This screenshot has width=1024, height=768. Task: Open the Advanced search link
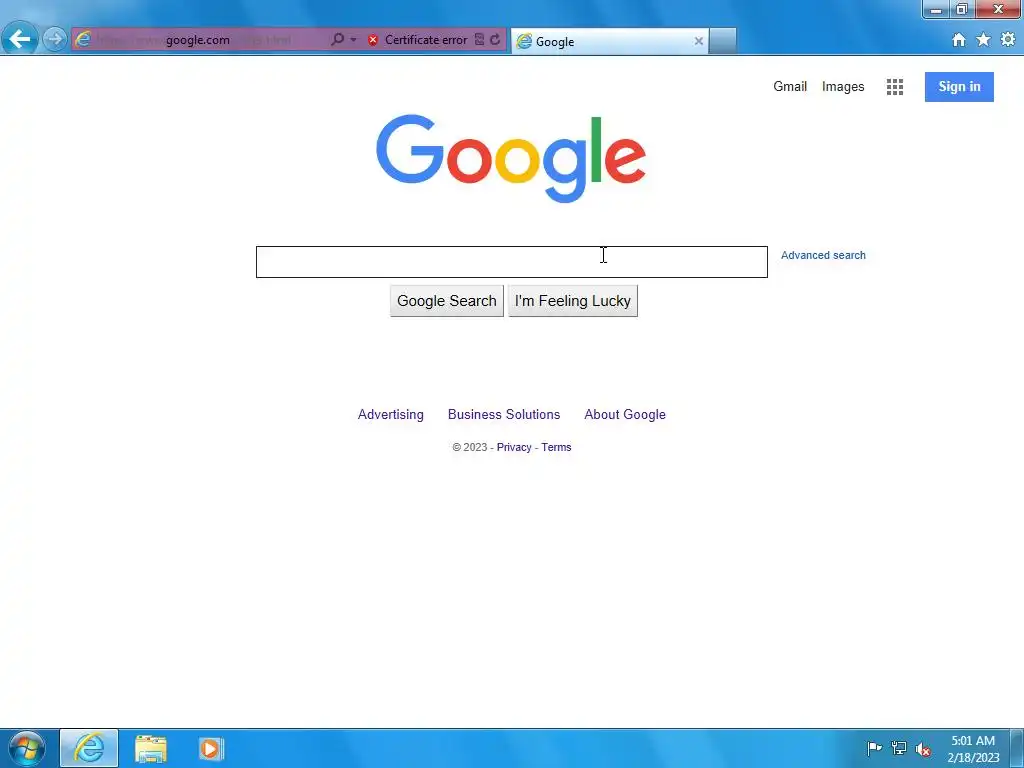823,255
